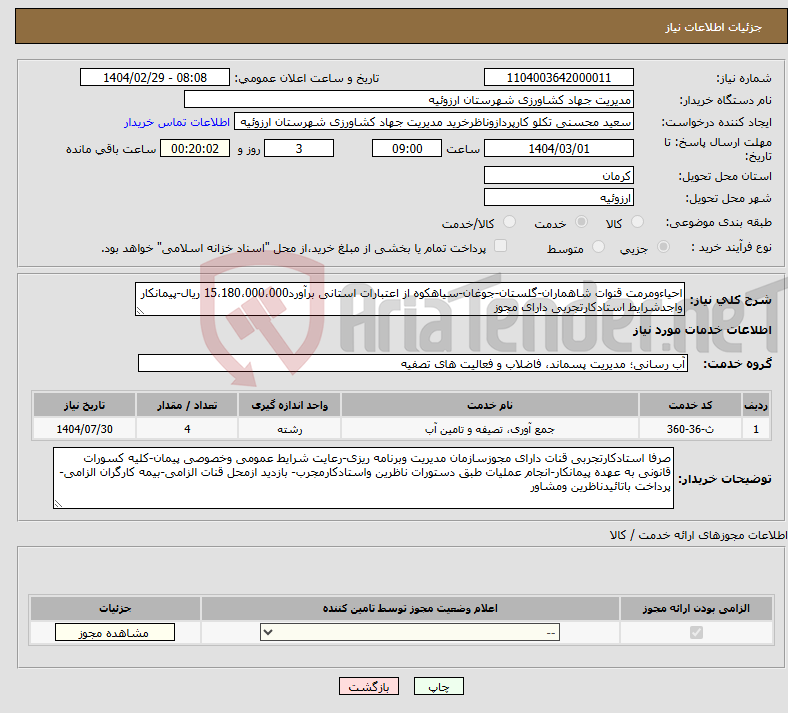Select the جزیی purchase type radio
Image resolution: width=788 pixels, height=713 pixels.
click(x=663, y=247)
